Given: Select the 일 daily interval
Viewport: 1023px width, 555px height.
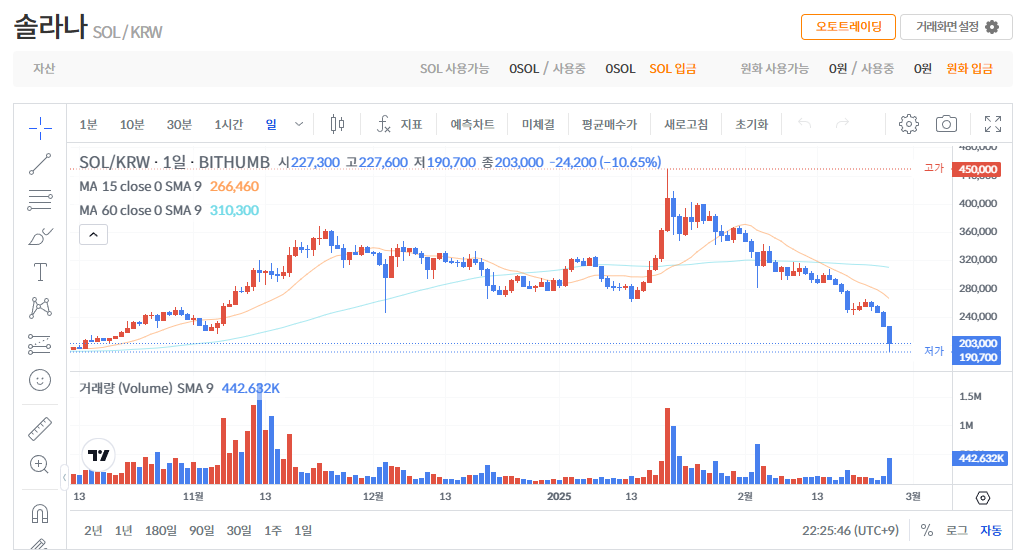Looking at the screenshot, I should pyautogui.click(x=271, y=125).
